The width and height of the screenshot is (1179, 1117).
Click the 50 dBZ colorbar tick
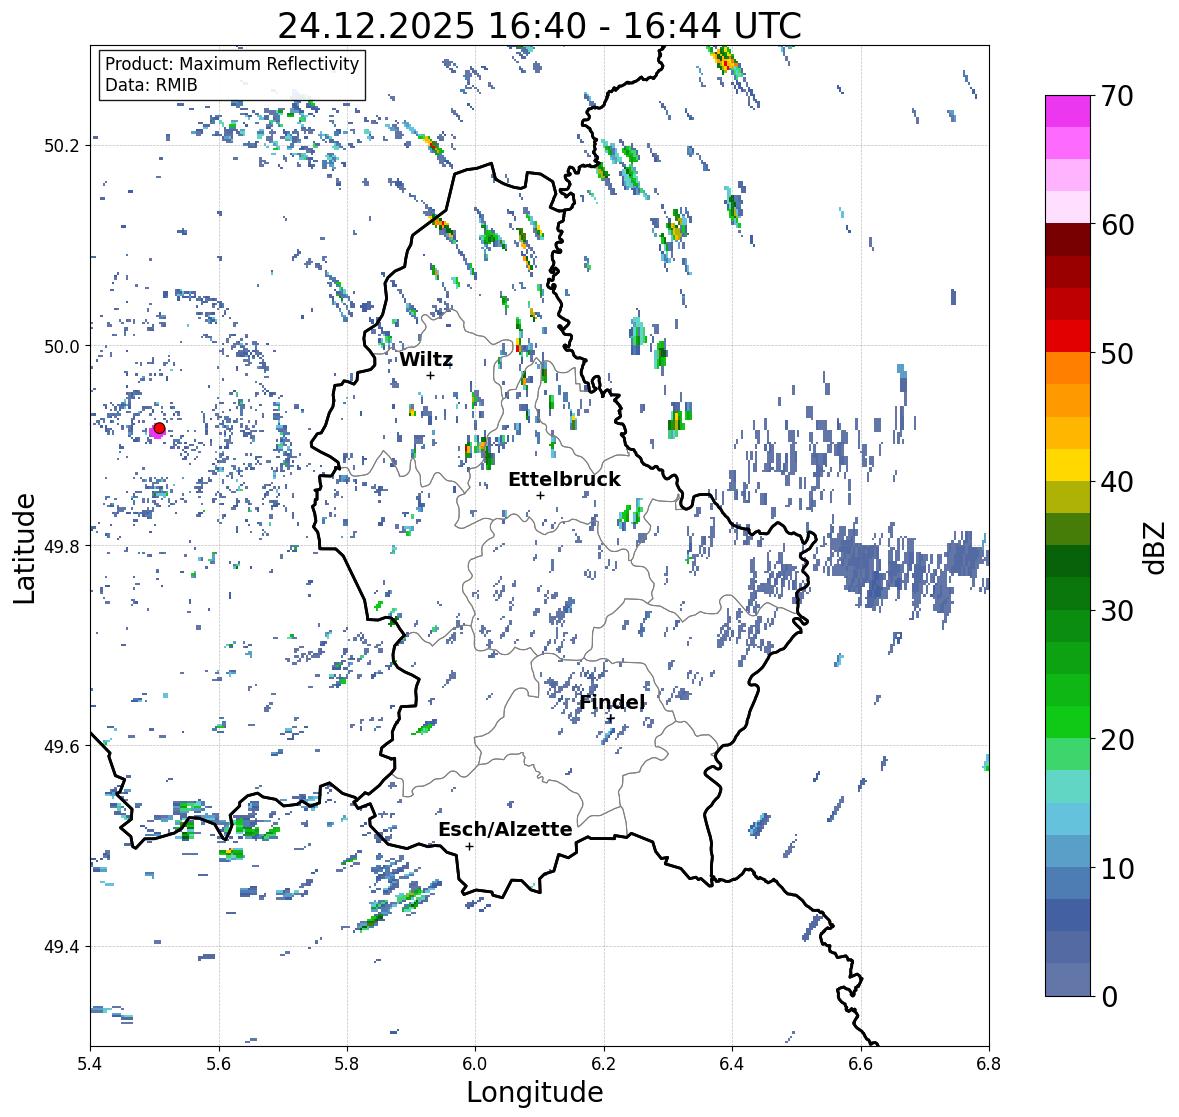tap(1117, 353)
